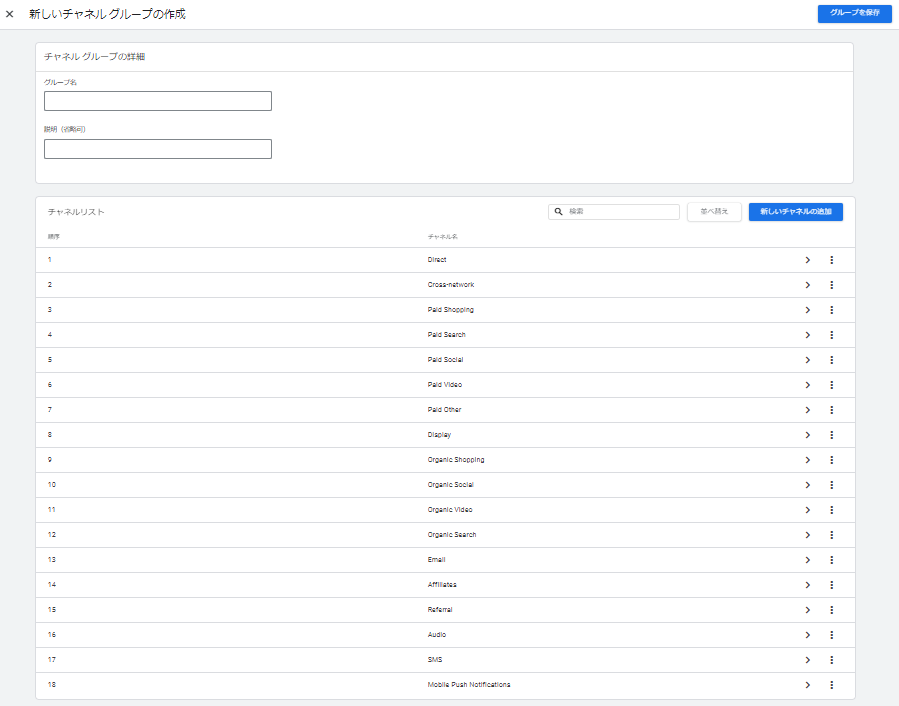Click the グループを保存 button
Screen dimensions: 899x706
click(x=854, y=14)
